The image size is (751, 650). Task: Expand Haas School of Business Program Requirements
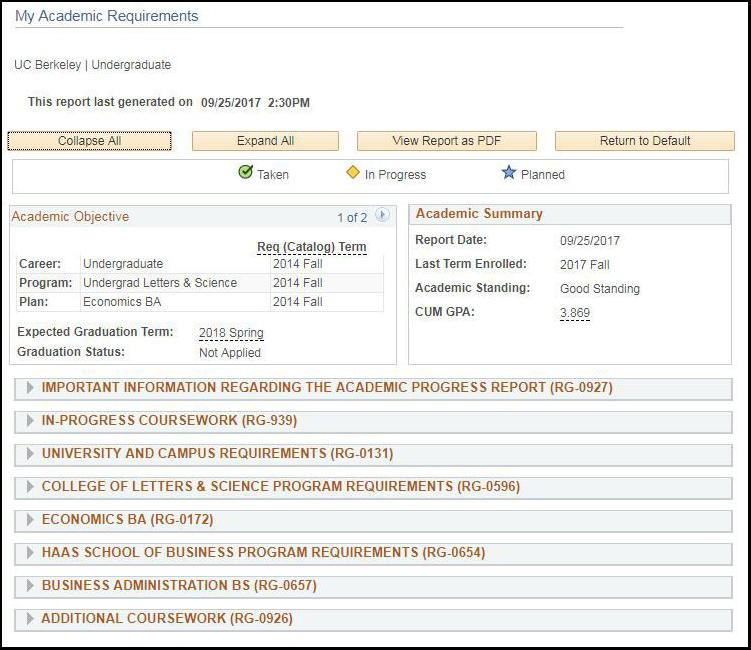click(373, 554)
